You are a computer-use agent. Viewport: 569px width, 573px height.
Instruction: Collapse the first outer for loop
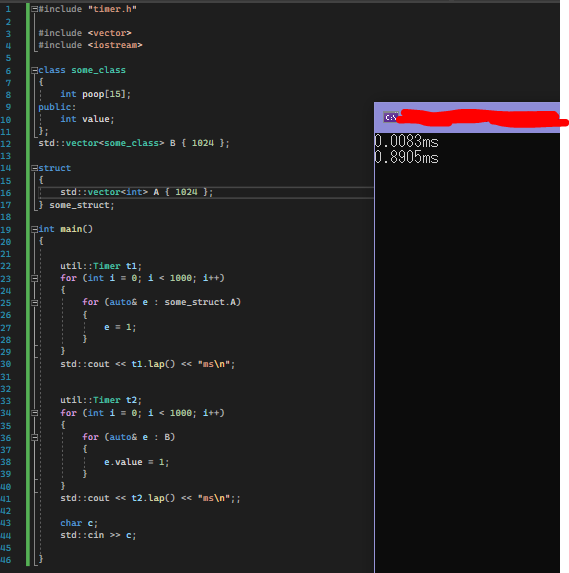tap(35, 278)
